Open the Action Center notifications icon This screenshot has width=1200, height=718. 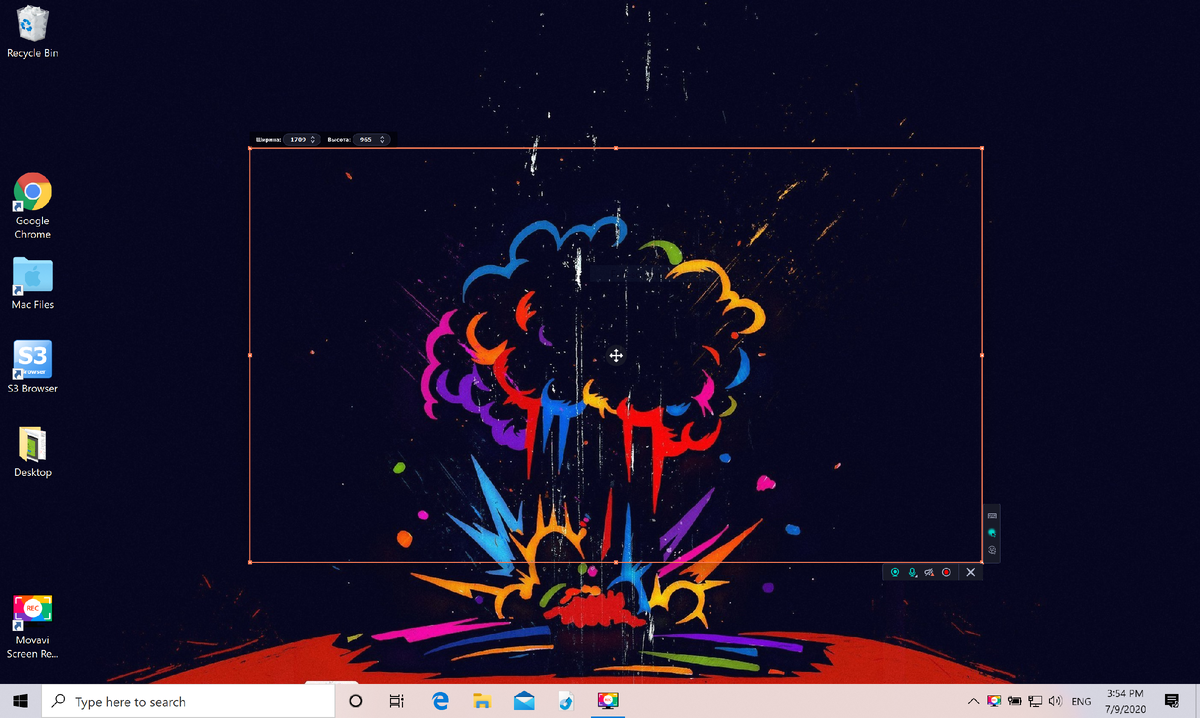click(1172, 702)
